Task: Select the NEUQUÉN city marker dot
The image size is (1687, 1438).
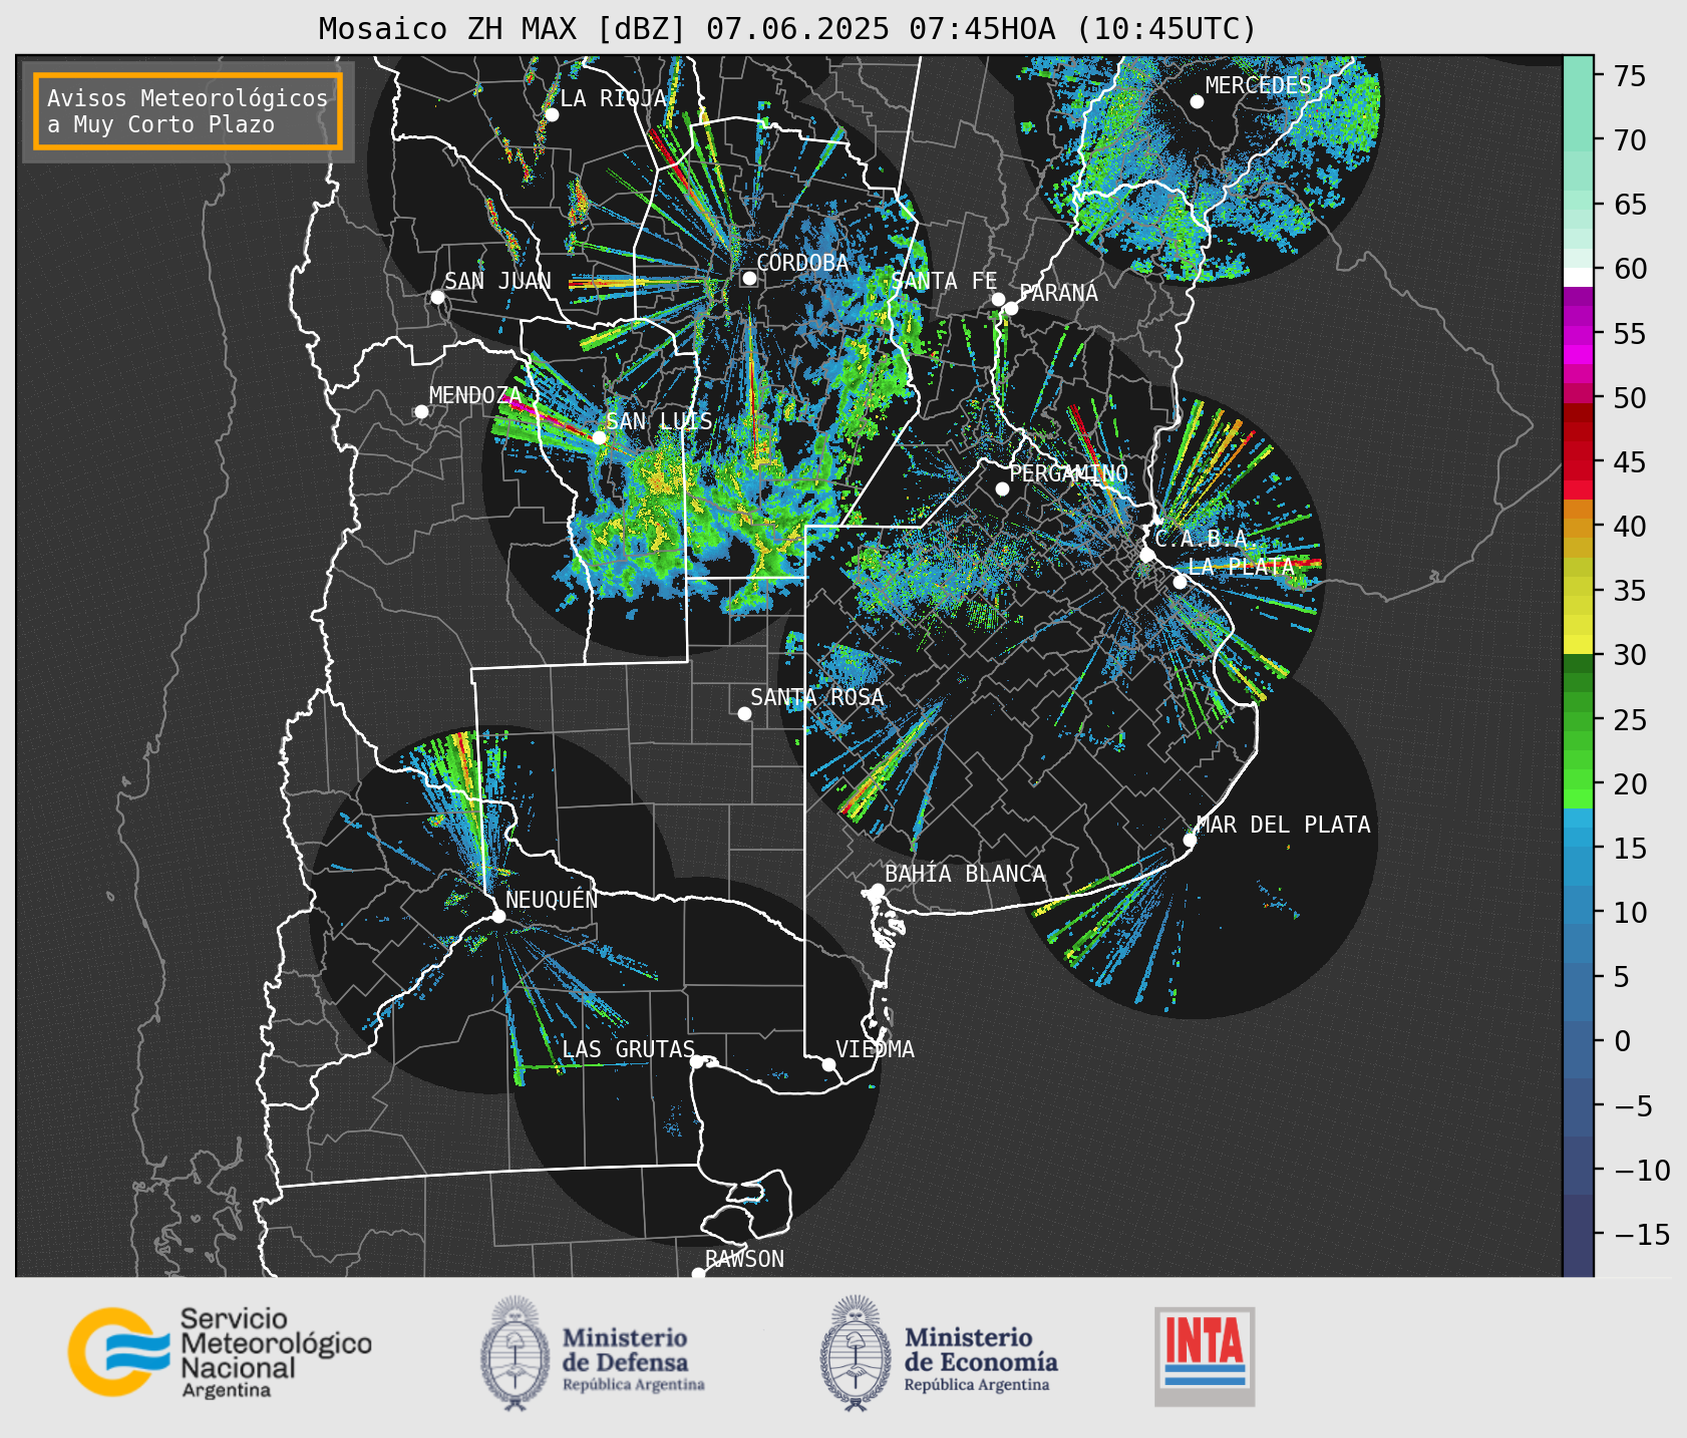Action: tap(498, 916)
